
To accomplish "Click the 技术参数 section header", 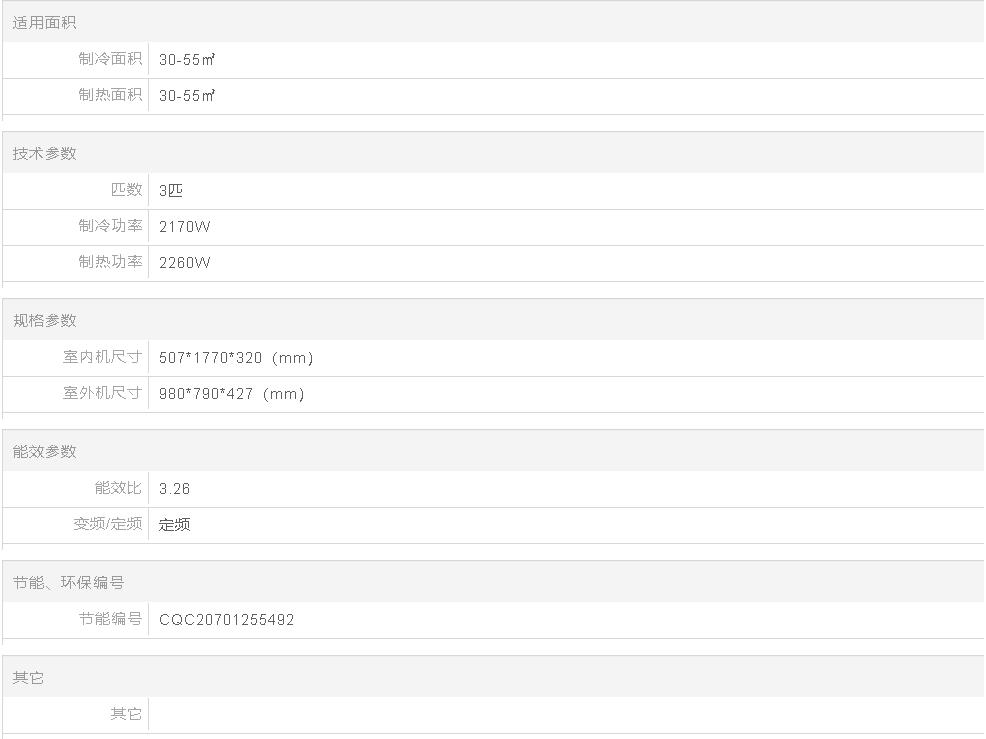I will pyautogui.click(x=44, y=153).
